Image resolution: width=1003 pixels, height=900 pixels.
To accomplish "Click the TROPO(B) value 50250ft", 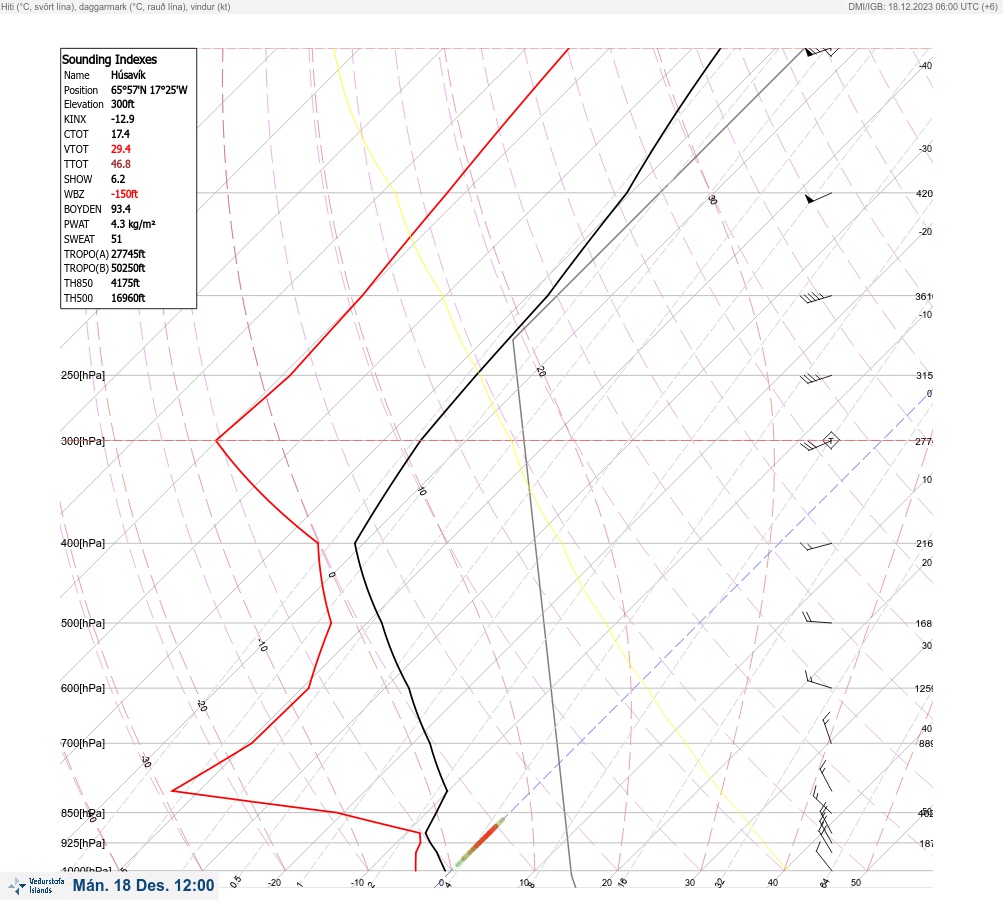I will (128, 268).
